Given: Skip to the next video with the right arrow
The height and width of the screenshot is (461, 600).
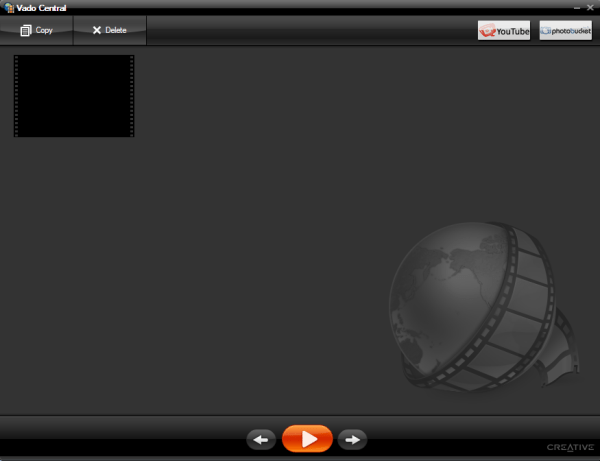Looking at the screenshot, I should click(x=352, y=440).
